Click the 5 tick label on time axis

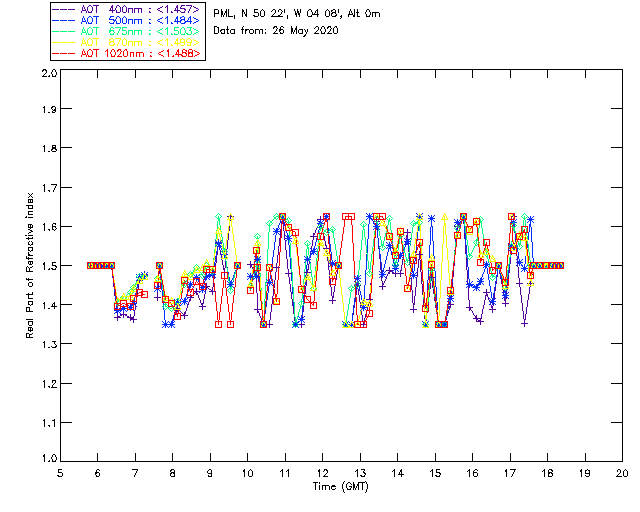point(60,473)
